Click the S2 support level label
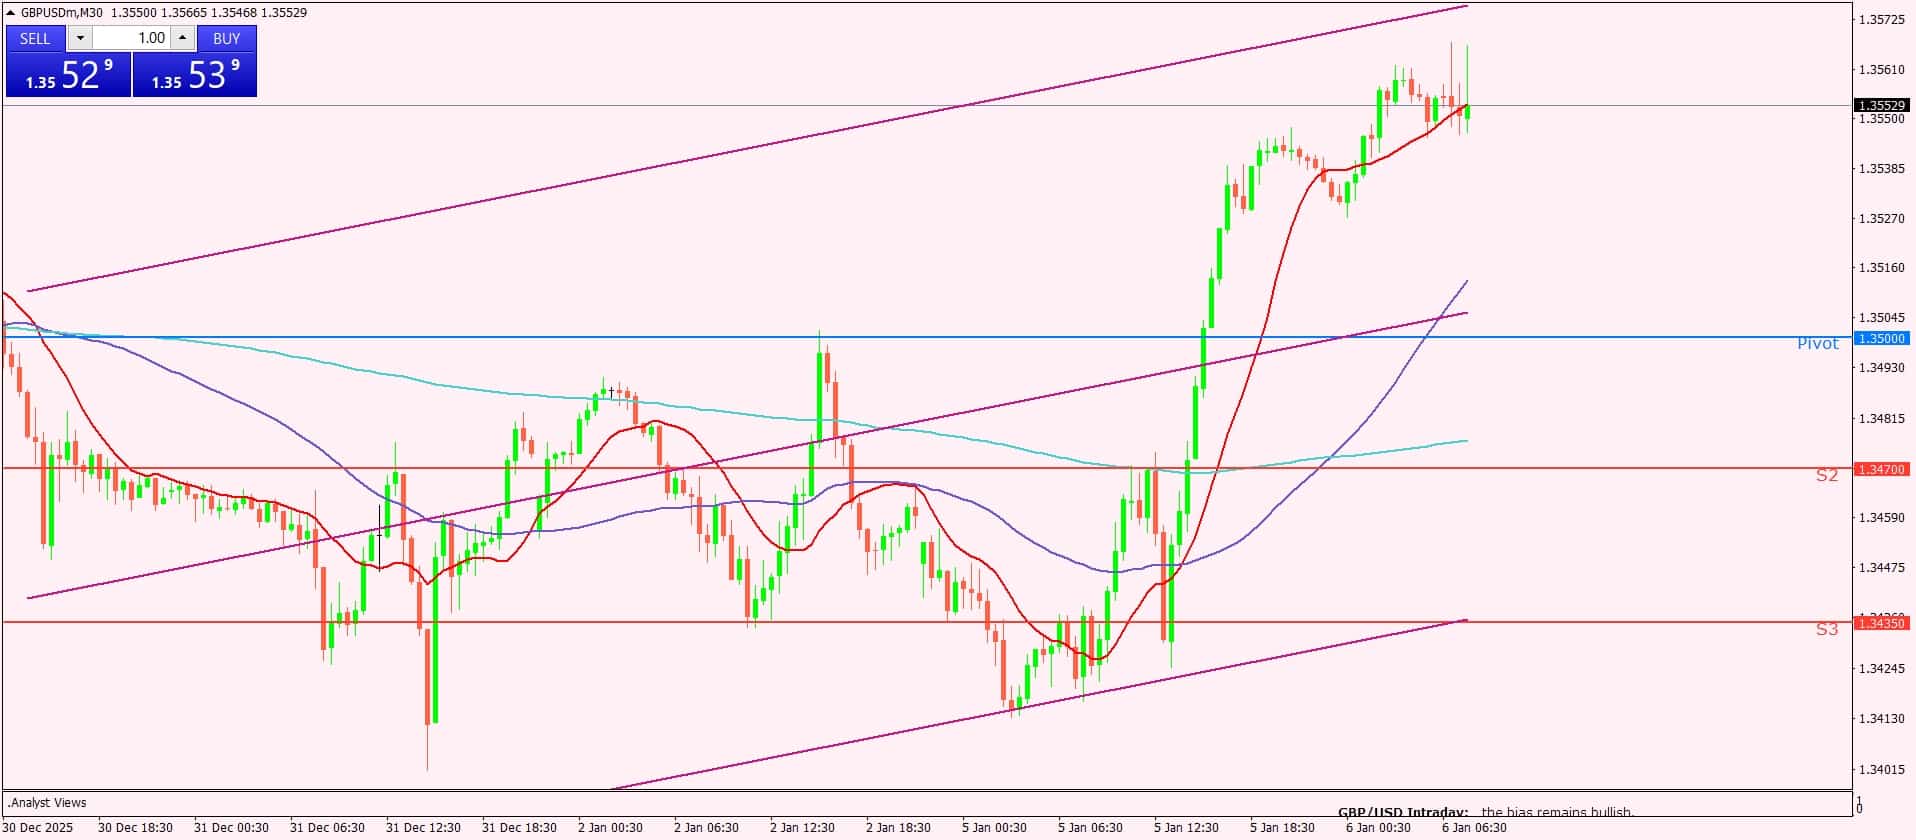This screenshot has height=840, width=1916. (x=1827, y=475)
